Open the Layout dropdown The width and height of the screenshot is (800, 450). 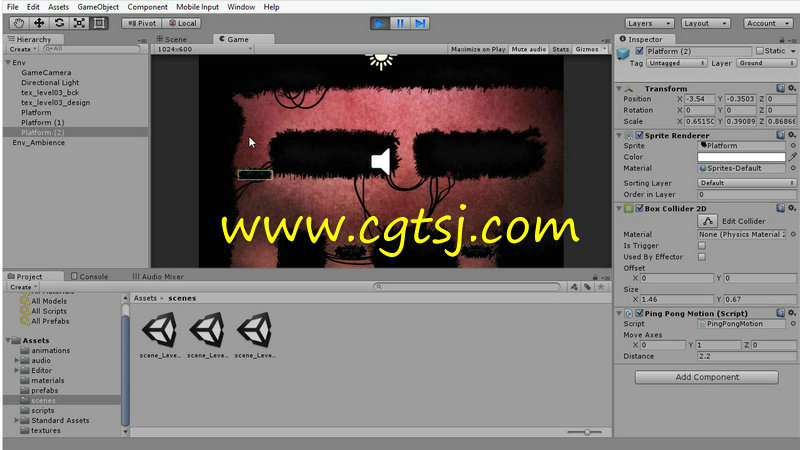705,23
